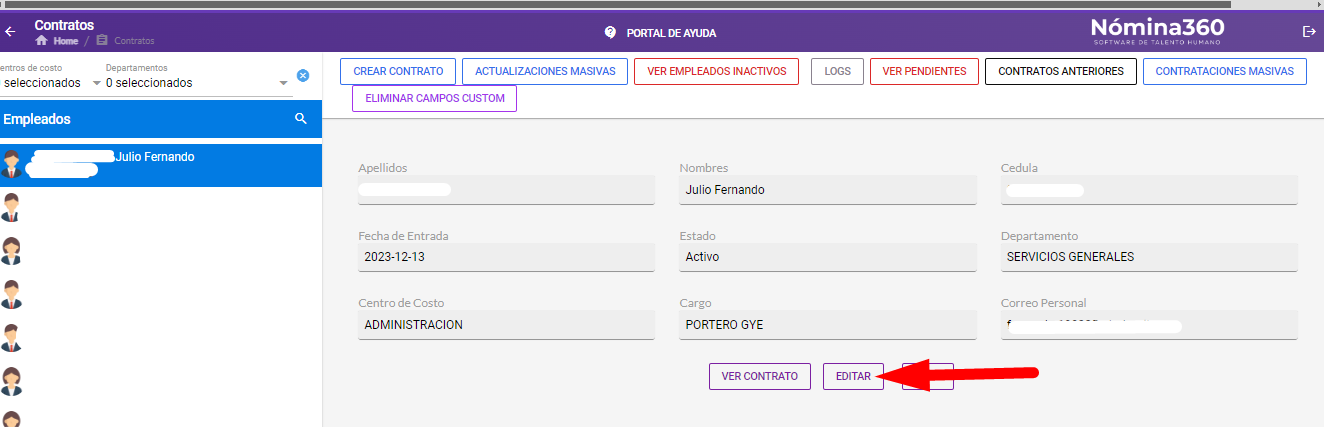Viewport: 1324px width, 427px height.
Task: Open the Logs button
Action: click(x=837, y=71)
